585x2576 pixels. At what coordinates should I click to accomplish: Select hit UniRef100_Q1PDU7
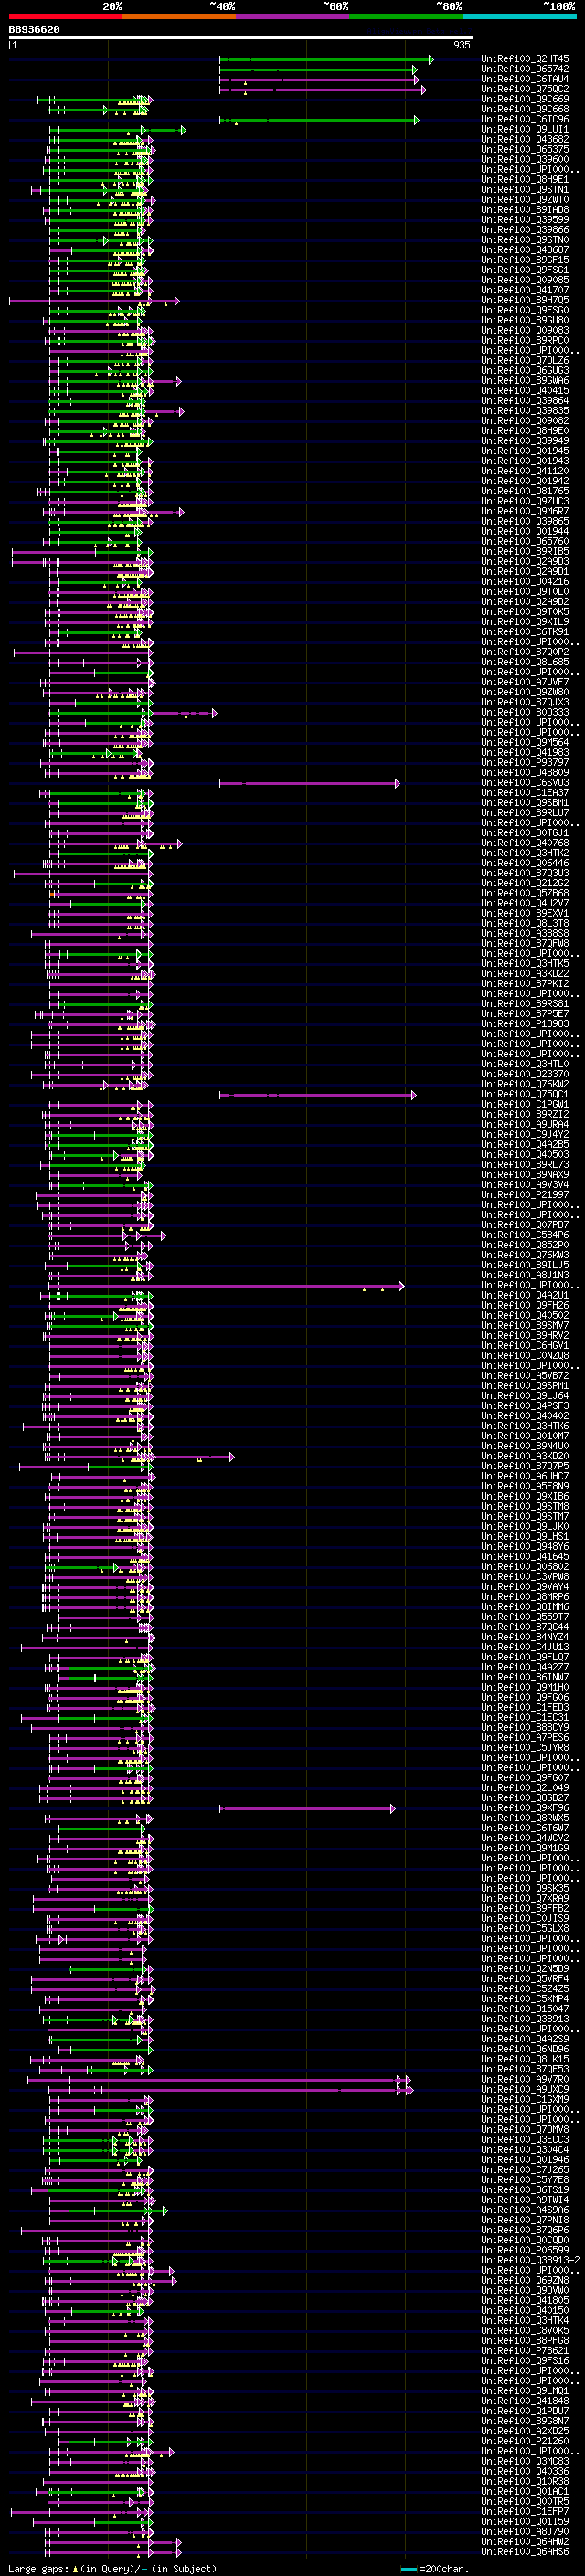pos(525,2410)
